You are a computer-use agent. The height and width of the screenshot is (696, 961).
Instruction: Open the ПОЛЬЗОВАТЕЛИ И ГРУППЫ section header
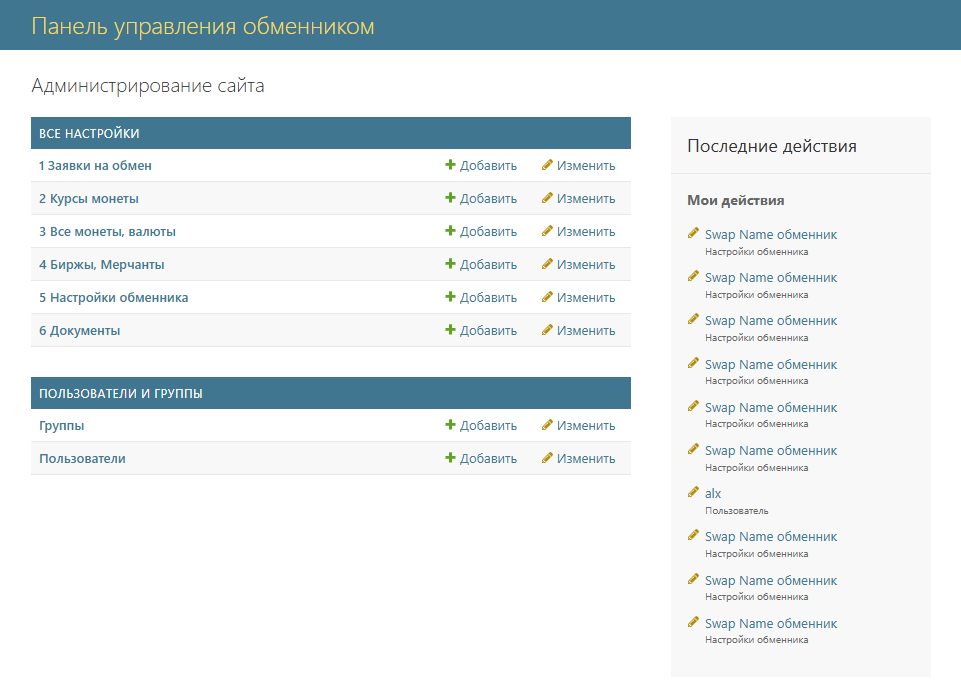(121, 394)
